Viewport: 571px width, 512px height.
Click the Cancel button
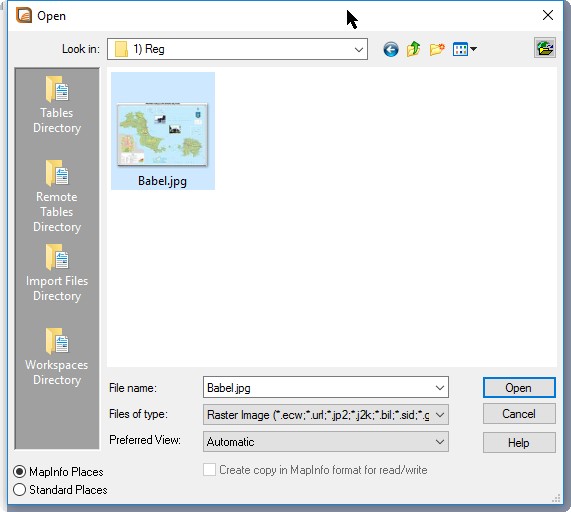coord(519,414)
